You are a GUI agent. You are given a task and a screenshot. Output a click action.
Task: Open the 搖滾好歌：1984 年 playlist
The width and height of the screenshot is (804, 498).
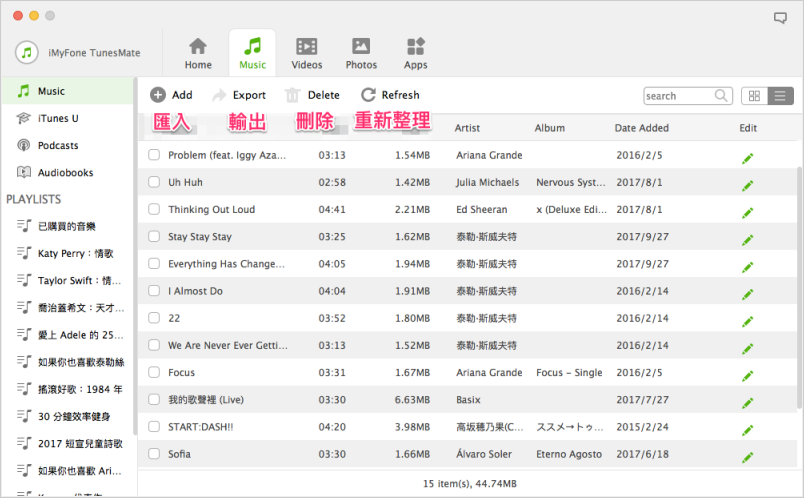pyautogui.click(x=80, y=389)
